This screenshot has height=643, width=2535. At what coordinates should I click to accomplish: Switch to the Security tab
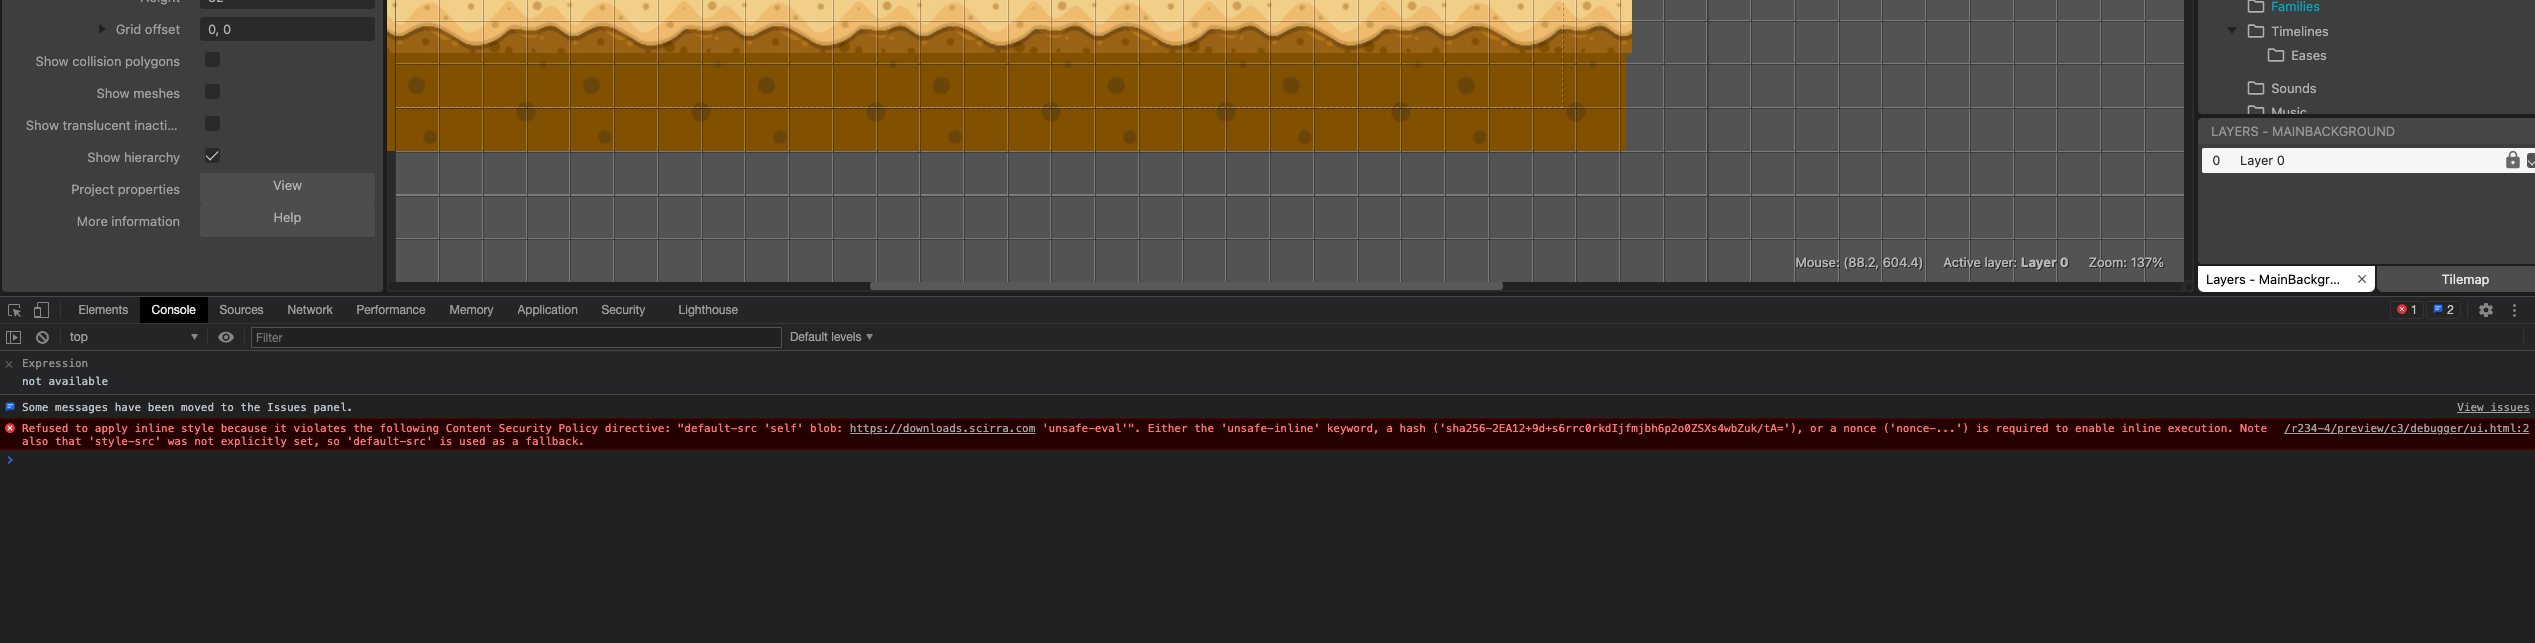[623, 310]
